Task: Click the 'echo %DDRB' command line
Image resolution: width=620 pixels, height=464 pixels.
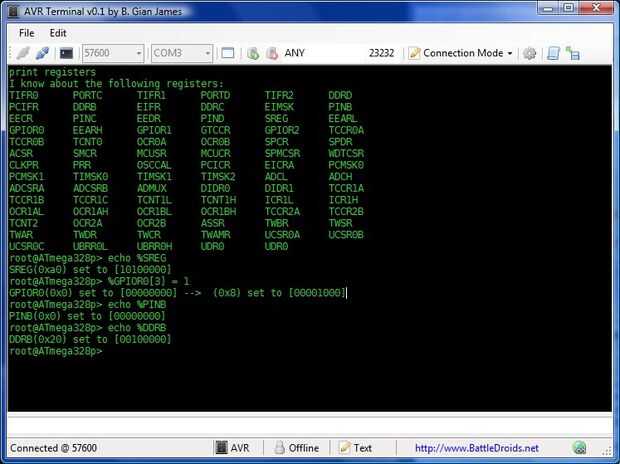Action: [88, 328]
